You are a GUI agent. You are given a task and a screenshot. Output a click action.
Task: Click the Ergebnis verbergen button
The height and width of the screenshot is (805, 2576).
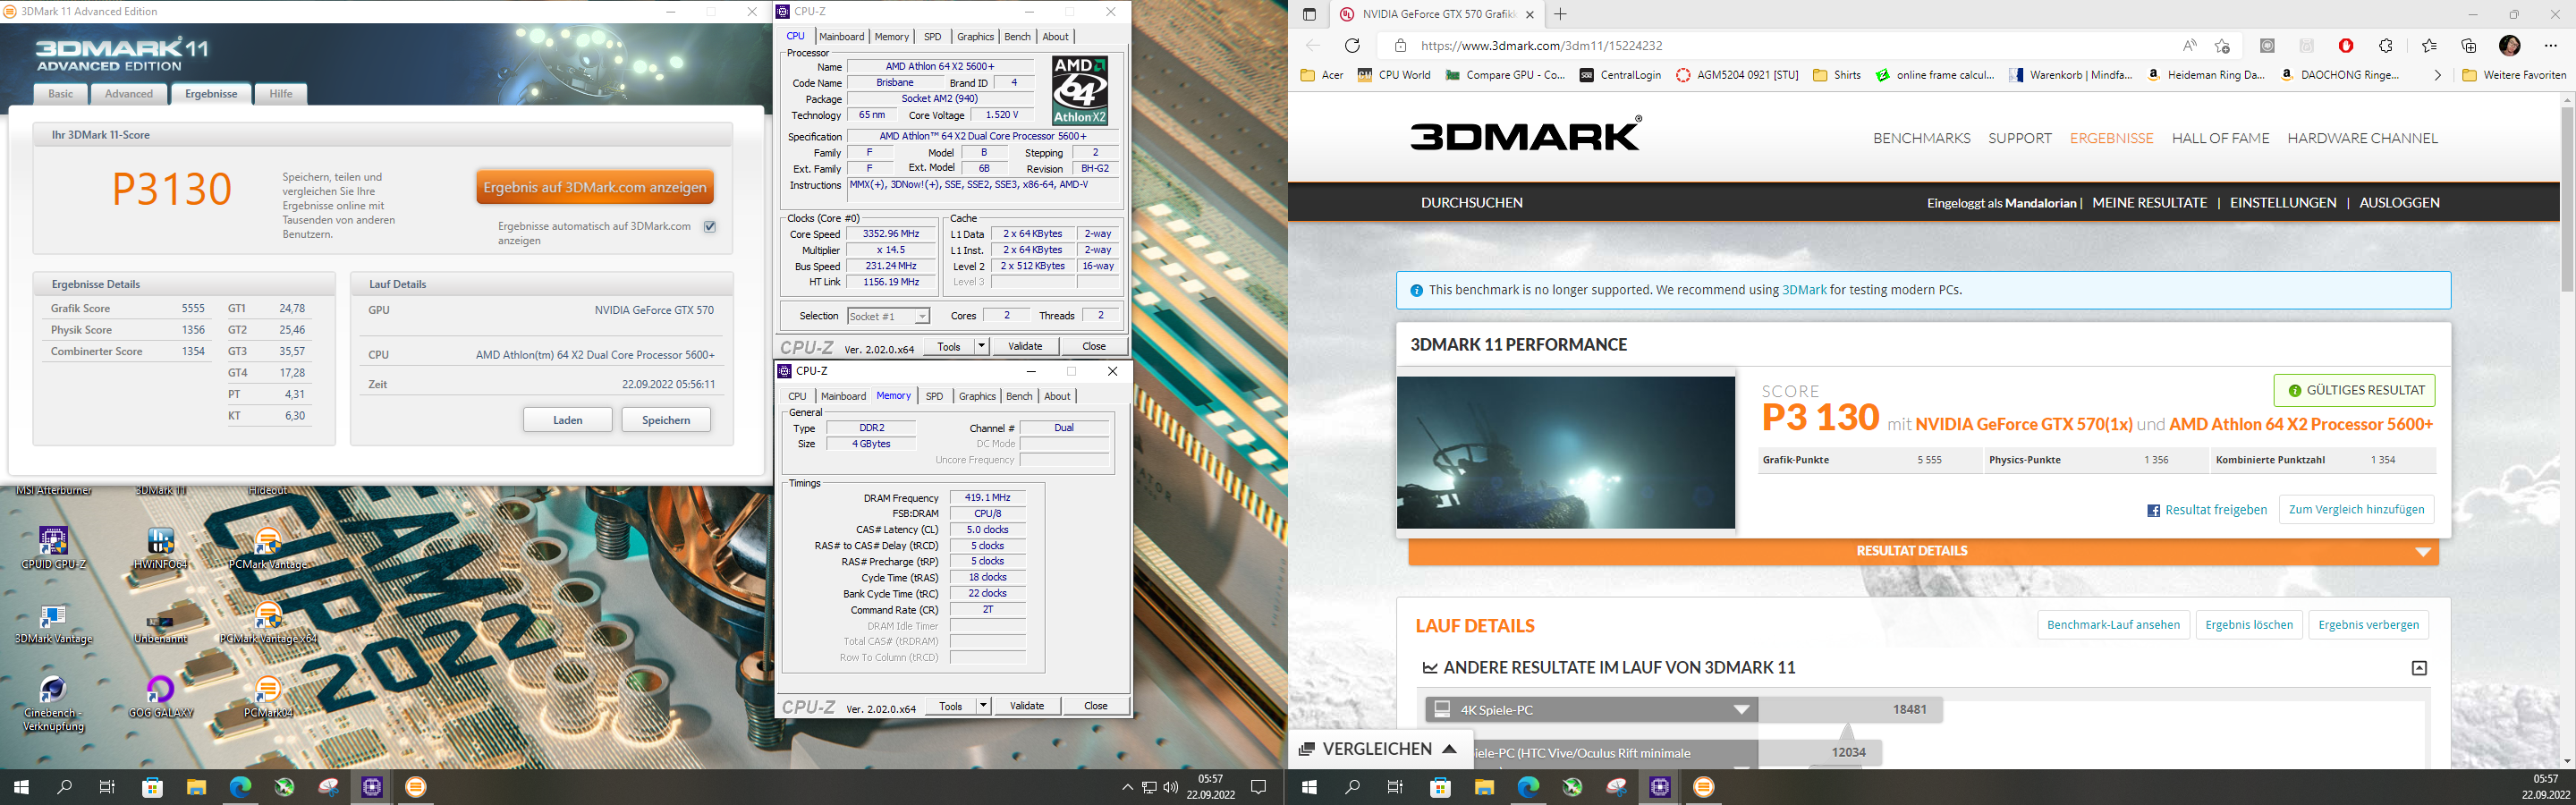point(2368,625)
